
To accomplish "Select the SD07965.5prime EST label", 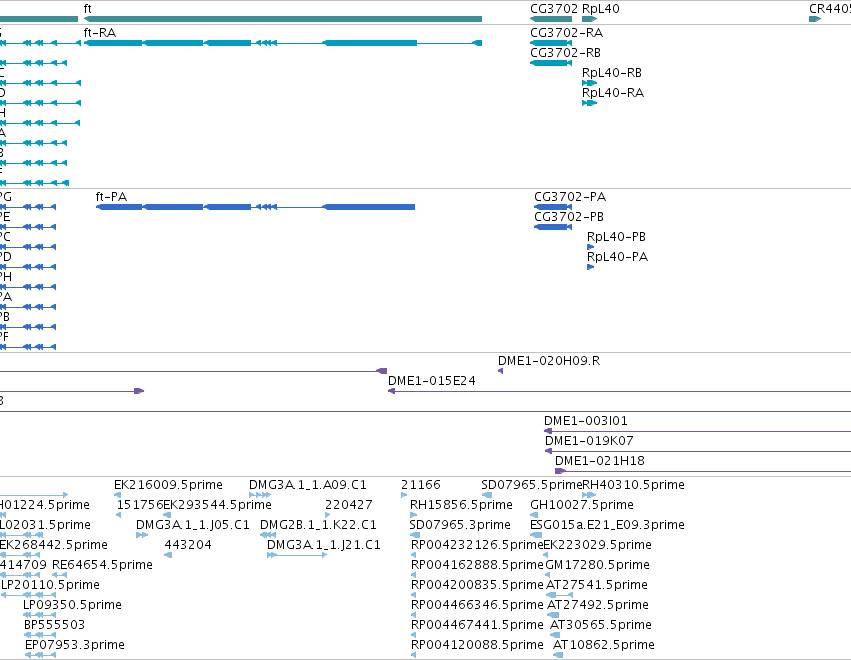I will pos(531,485).
